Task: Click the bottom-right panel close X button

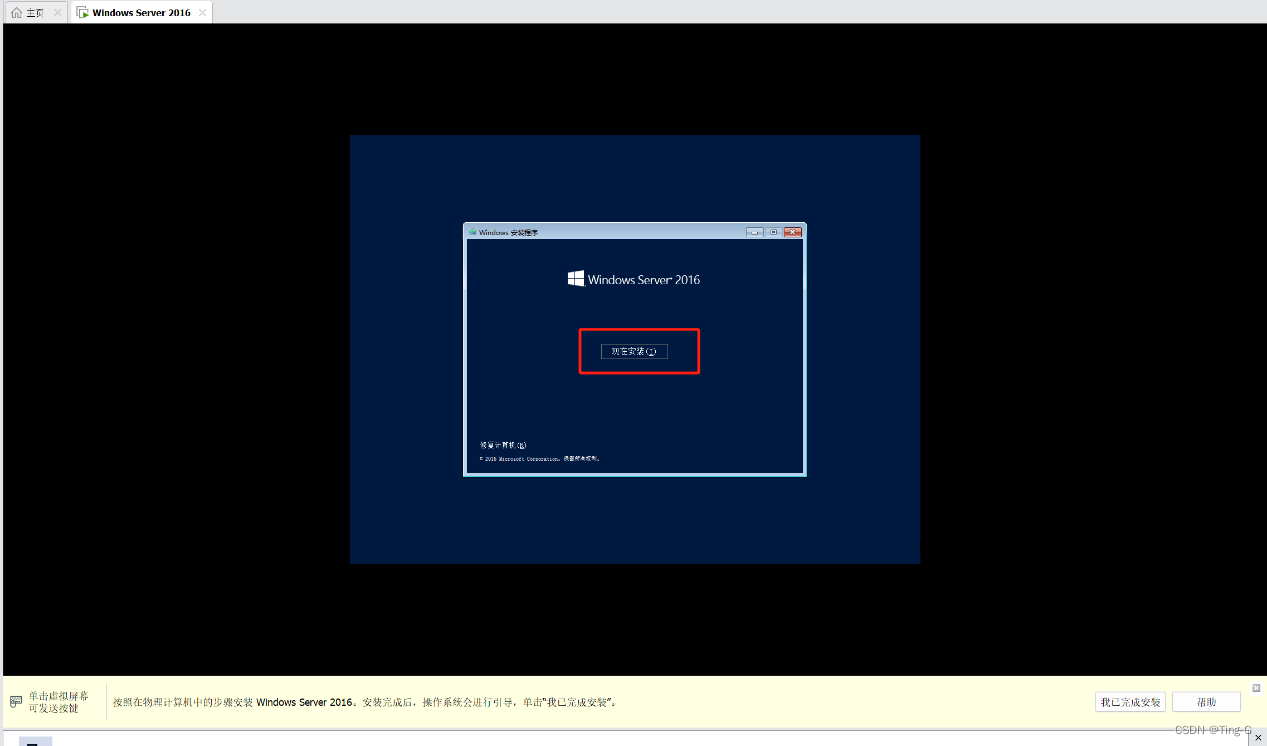Action: click(x=1258, y=737)
